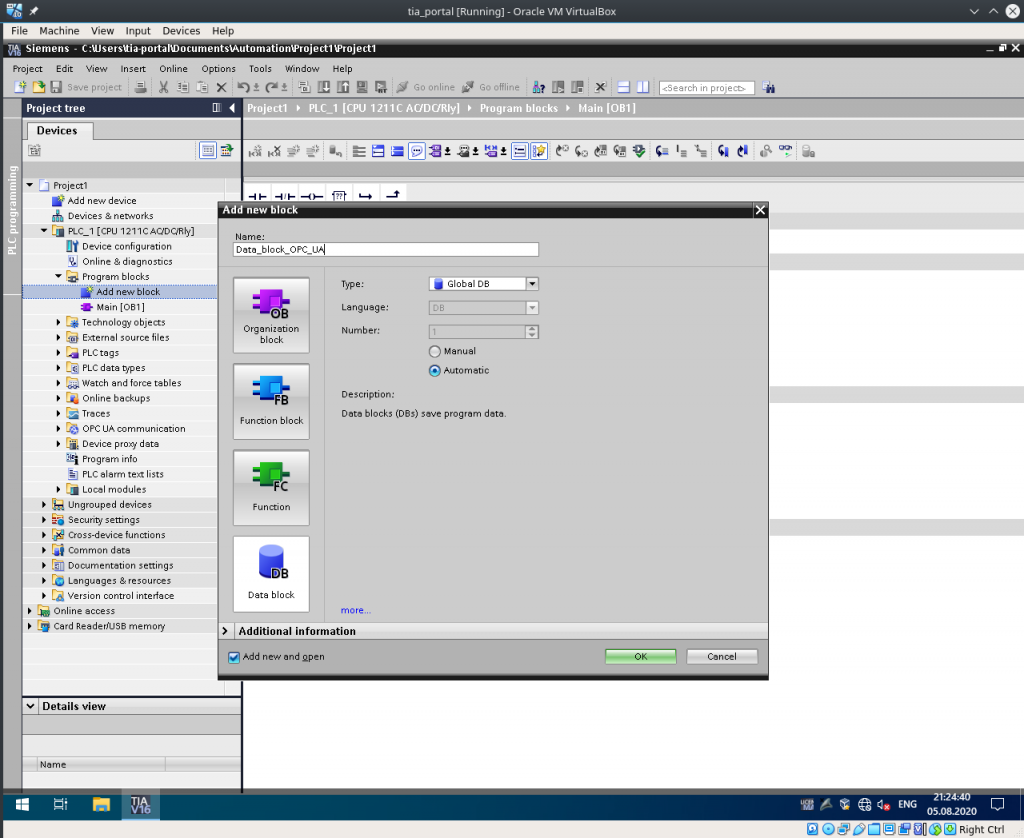The height and width of the screenshot is (838, 1024).
Task: Click the speaker mute icon in system tray
Action: point(884,805)
